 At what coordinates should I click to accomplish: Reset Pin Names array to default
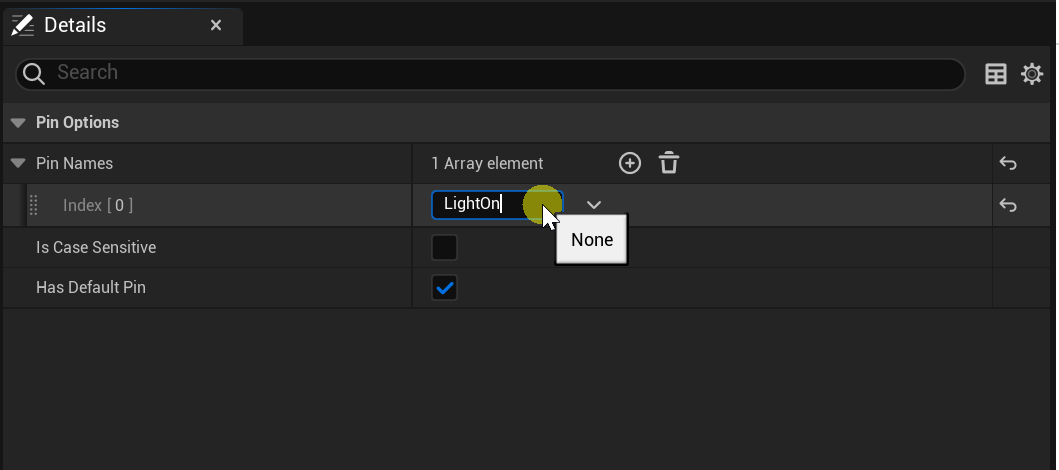(x=1008, y=164)
